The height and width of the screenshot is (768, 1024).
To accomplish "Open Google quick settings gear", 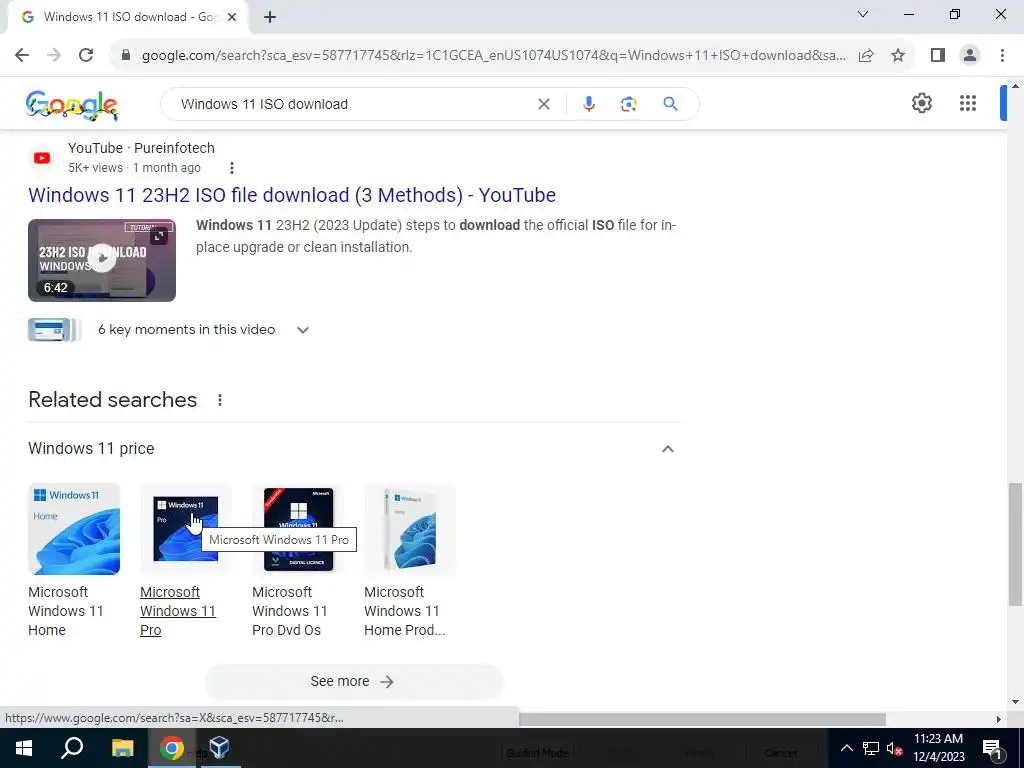I will (x=921, y=103).
